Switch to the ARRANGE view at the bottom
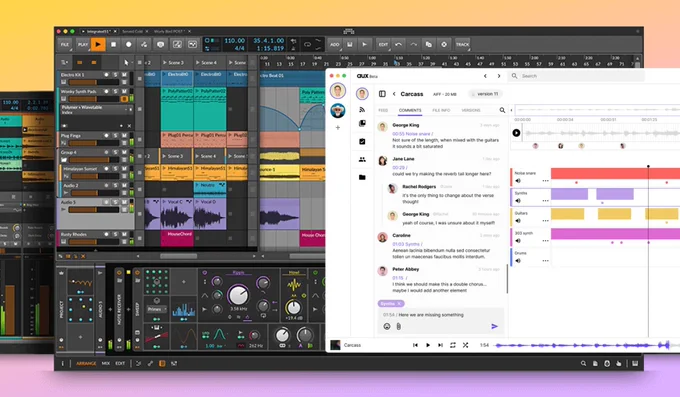 [x=86, y=364]
